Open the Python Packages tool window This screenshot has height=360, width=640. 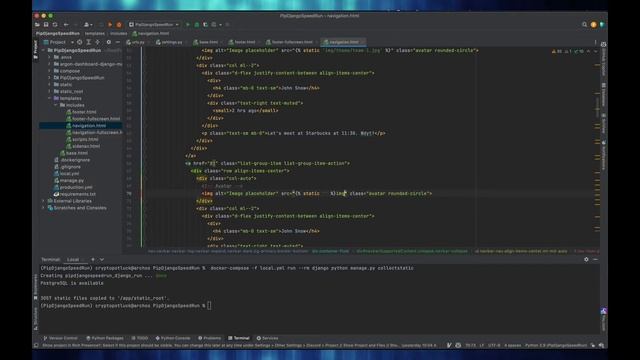[105, 338]
